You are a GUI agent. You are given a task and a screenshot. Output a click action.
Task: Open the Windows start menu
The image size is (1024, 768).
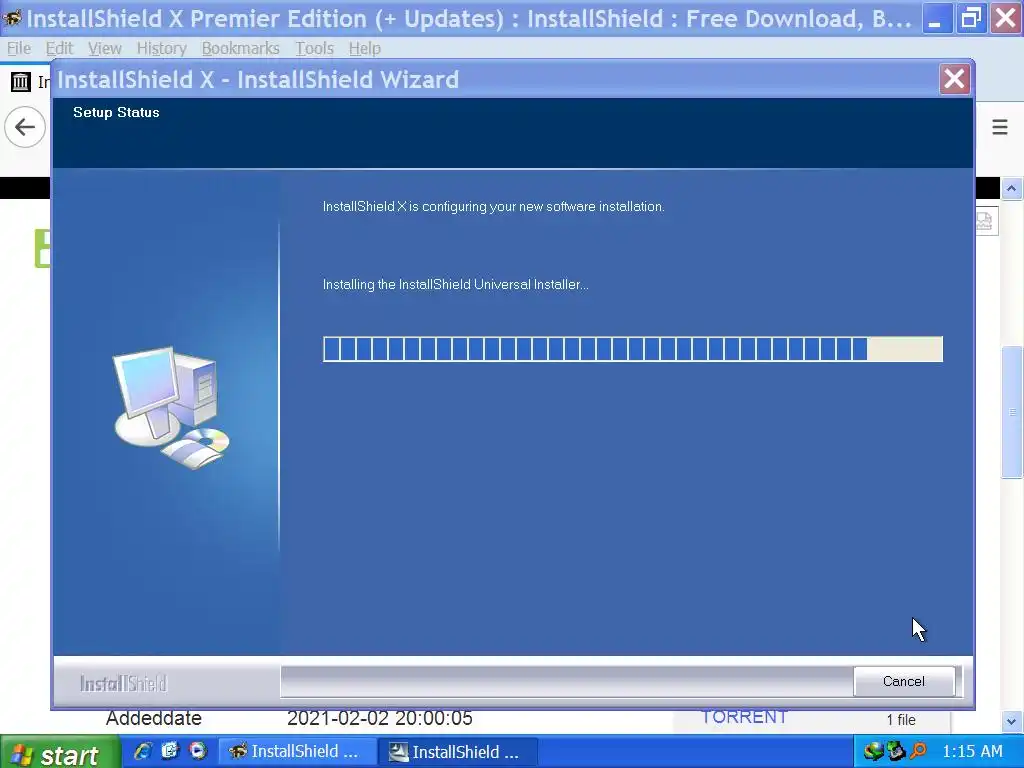click(60, 753)
